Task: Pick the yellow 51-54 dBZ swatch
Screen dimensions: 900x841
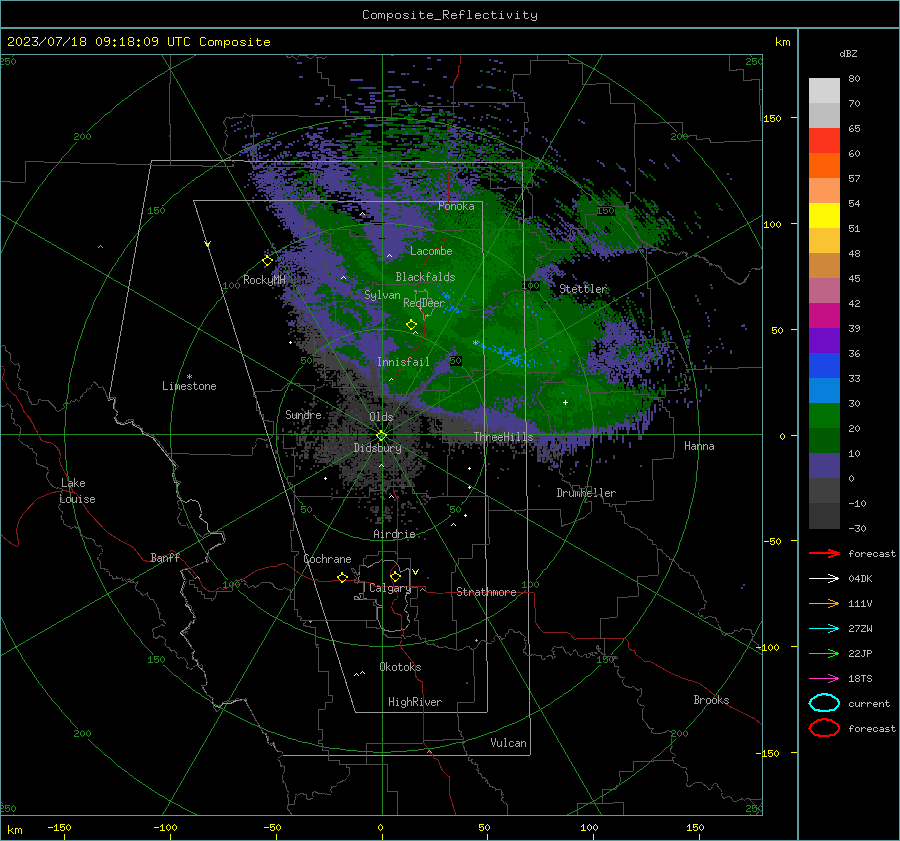Action: tap(824, 215)
